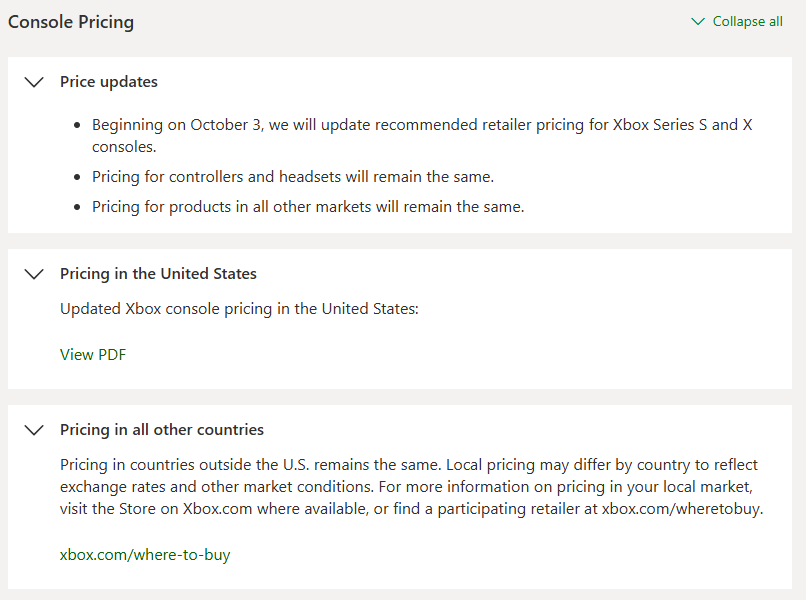Click the paragraph about pricing outside the U.S.
Image resolution: width=806 pixels, height=600 pixels.
click(x=408, y=487)
